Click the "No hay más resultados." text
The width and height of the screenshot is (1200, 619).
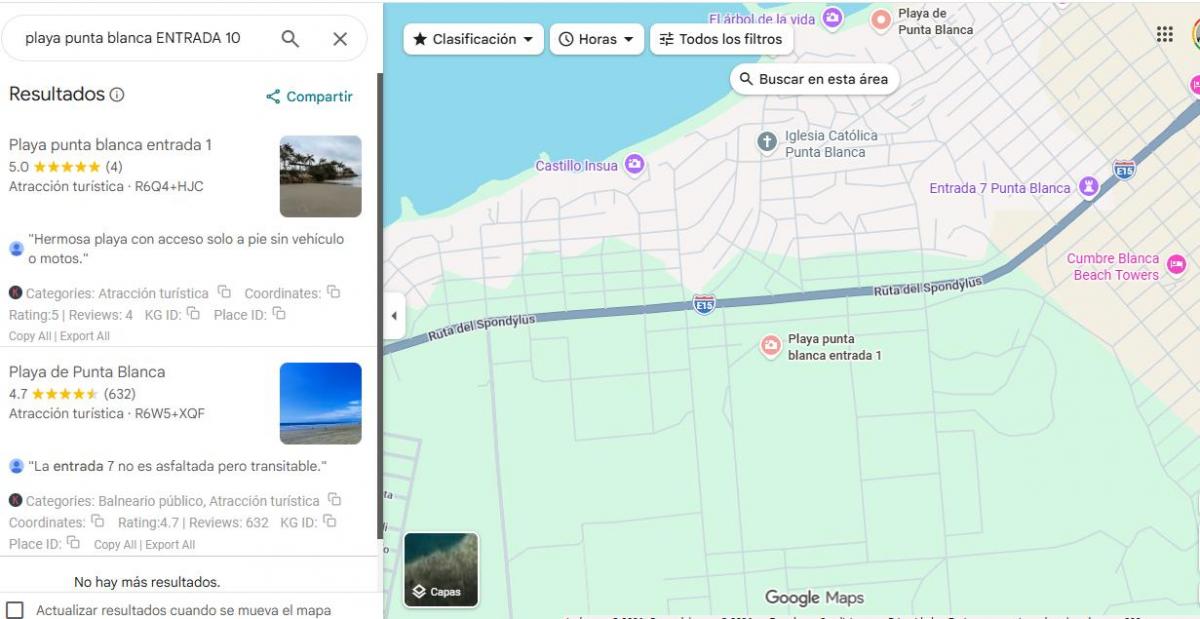point(147,582)
